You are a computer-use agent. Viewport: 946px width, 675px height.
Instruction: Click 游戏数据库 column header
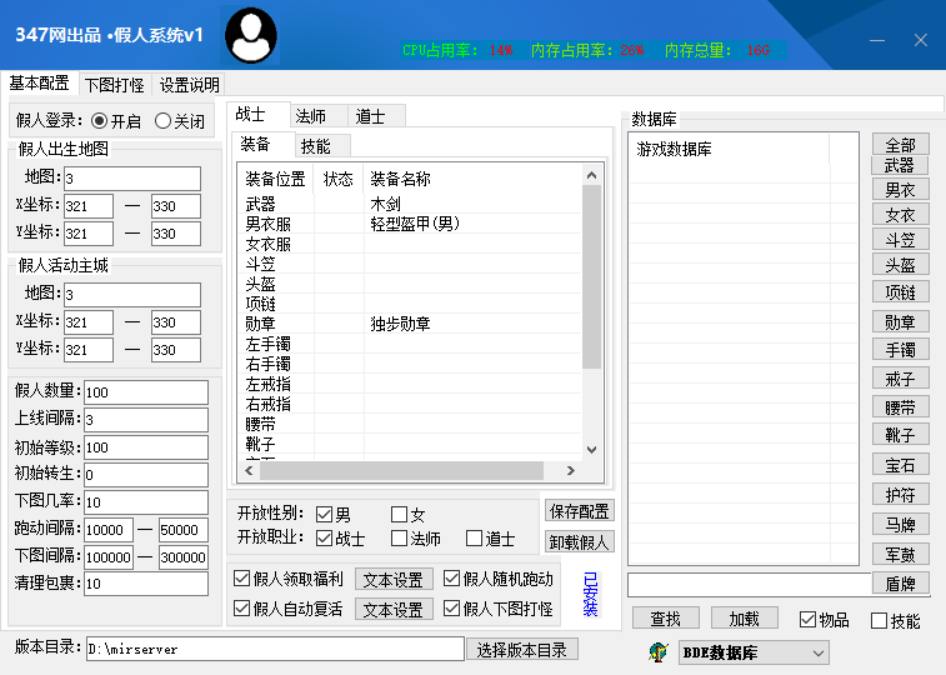tap(729, 149)
